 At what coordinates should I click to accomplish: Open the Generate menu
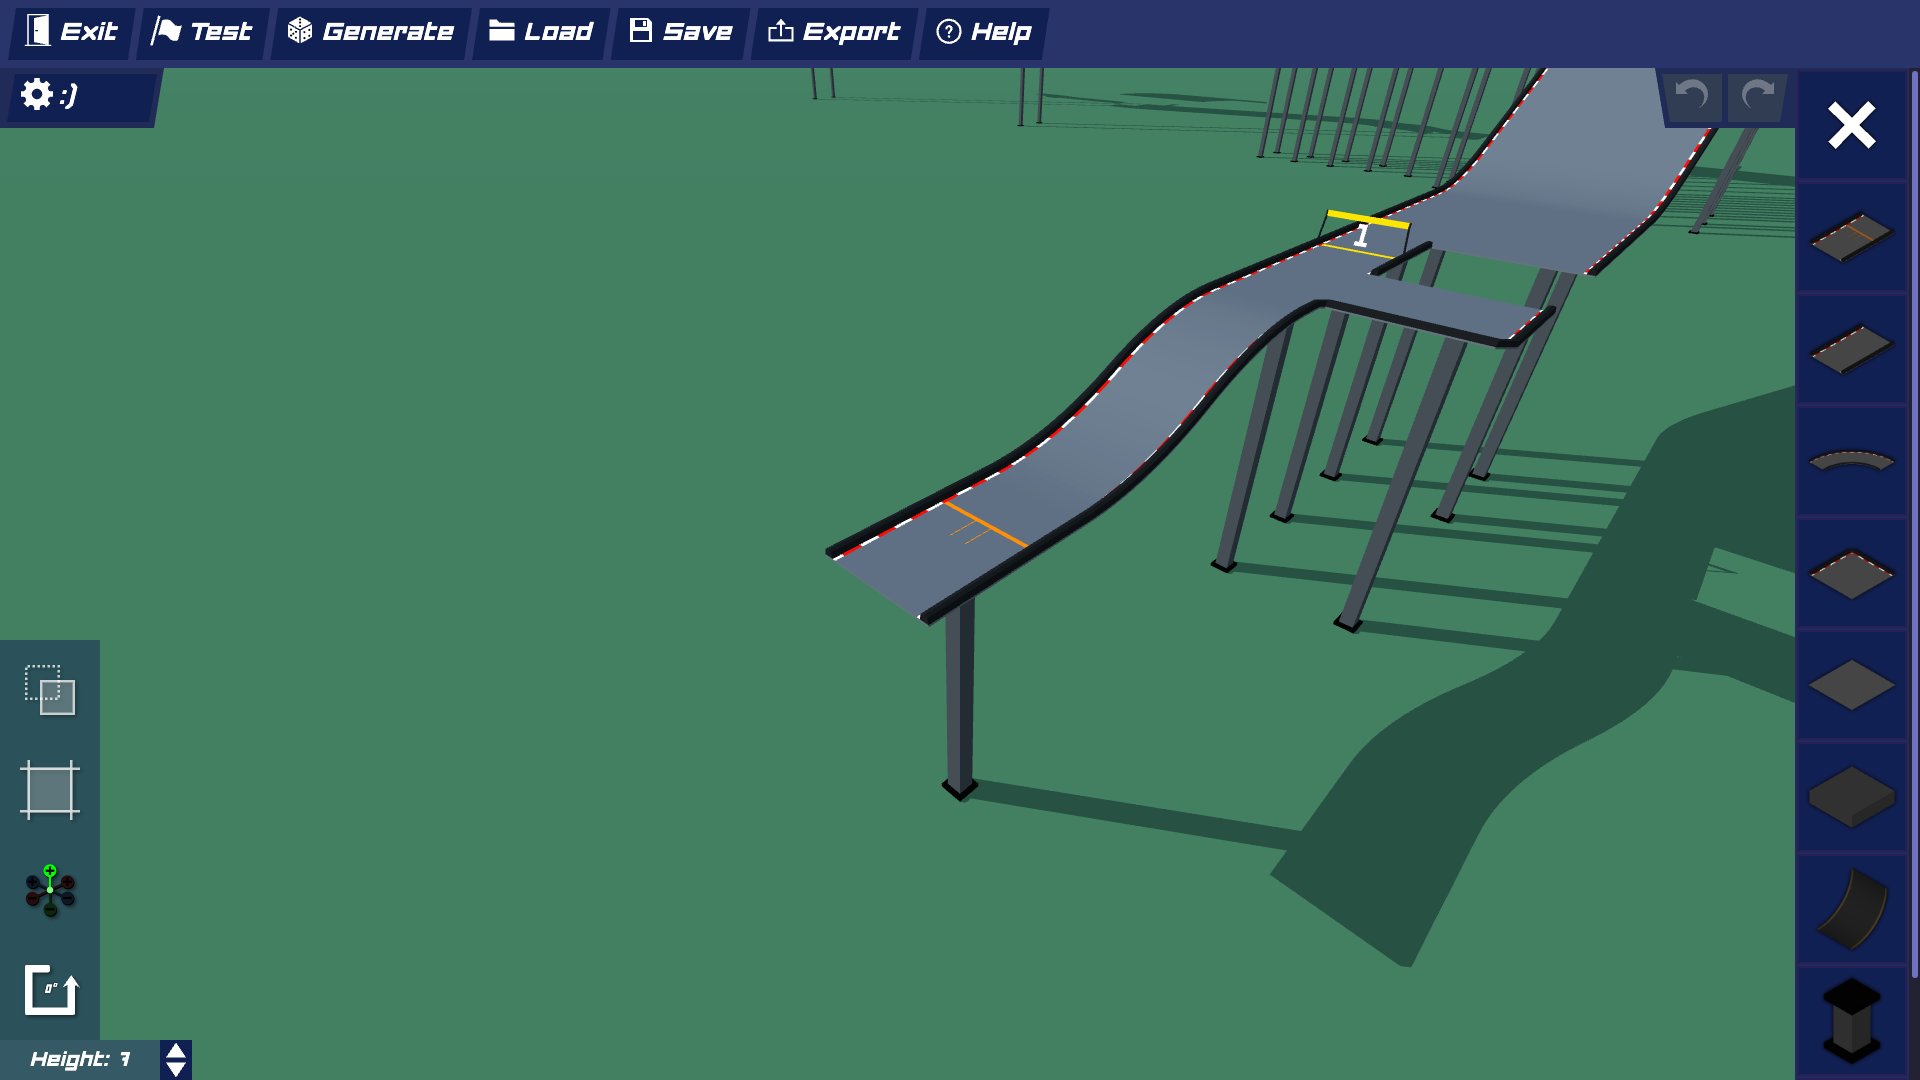pos(370,31)
